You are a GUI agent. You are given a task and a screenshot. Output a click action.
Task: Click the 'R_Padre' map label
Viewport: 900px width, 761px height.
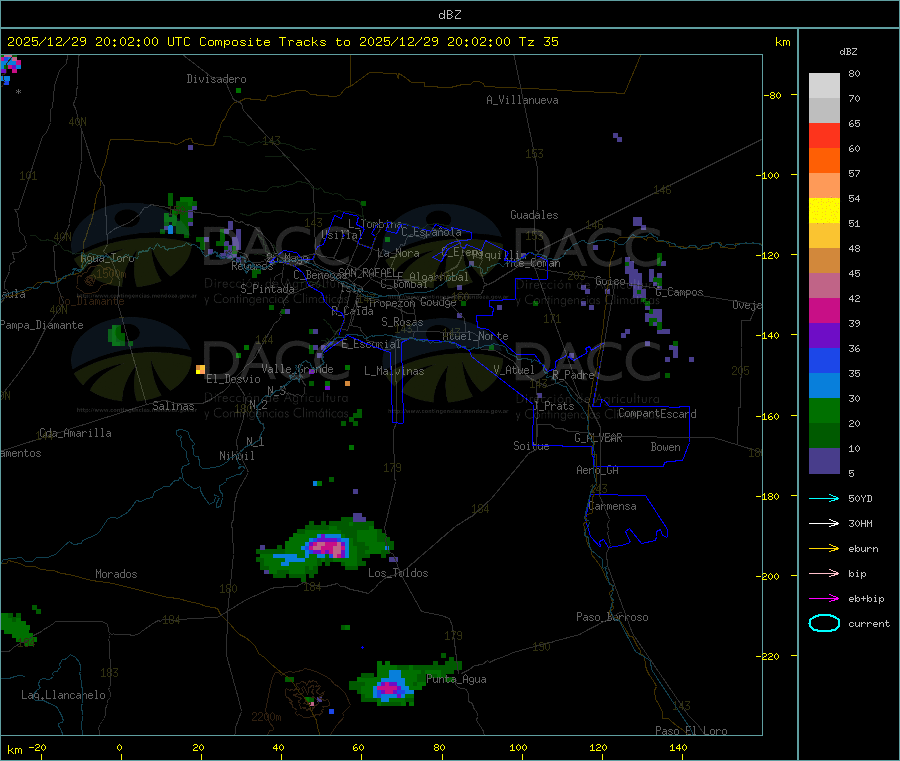[573, 375]
